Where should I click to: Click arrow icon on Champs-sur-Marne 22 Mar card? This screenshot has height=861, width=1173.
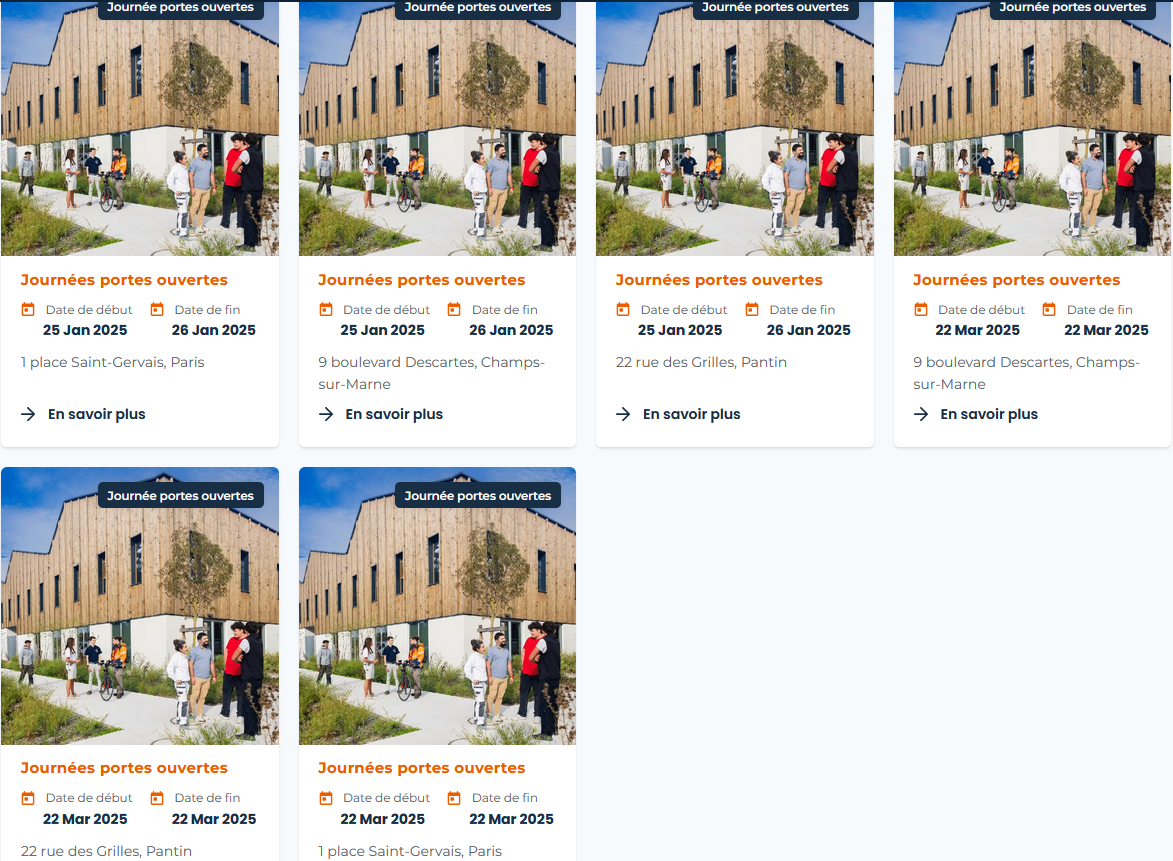point(921,414)
